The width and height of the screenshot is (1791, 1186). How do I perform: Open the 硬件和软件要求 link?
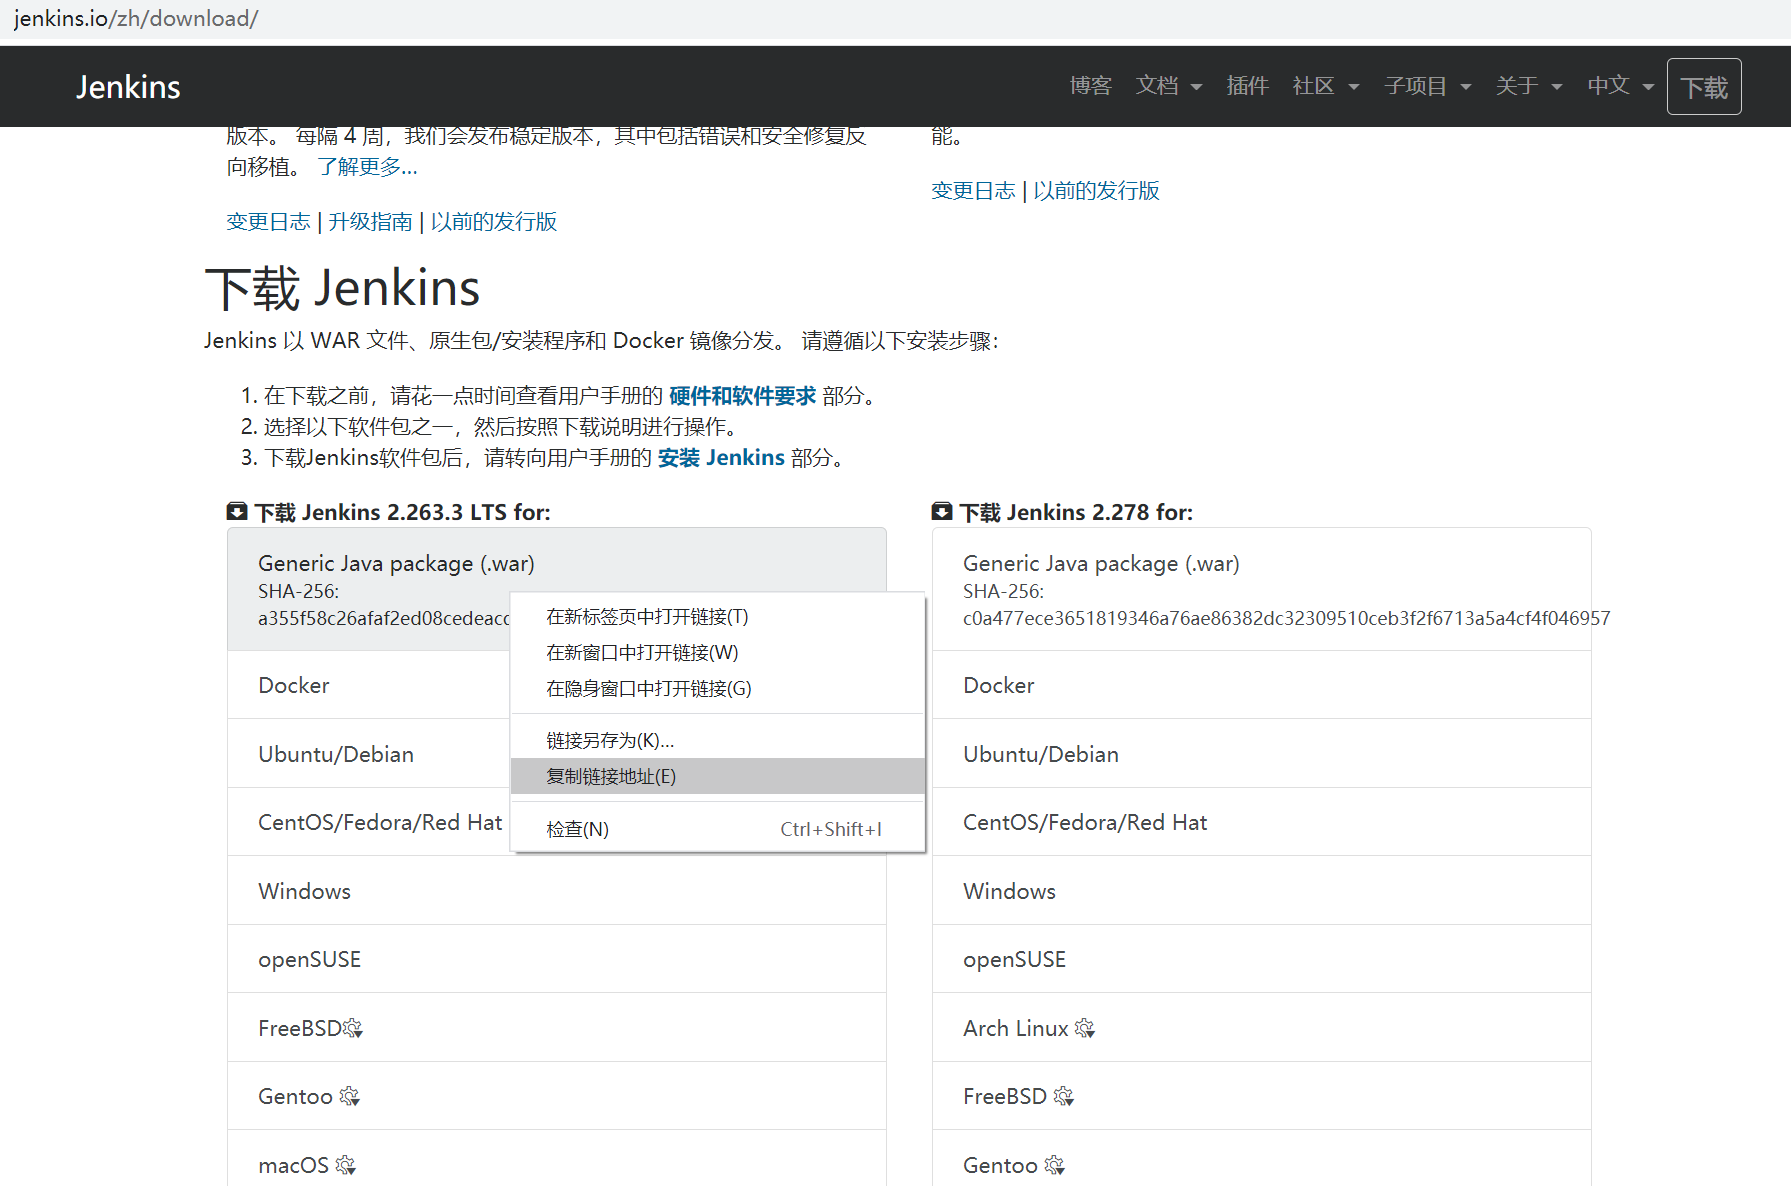[742, 396]
